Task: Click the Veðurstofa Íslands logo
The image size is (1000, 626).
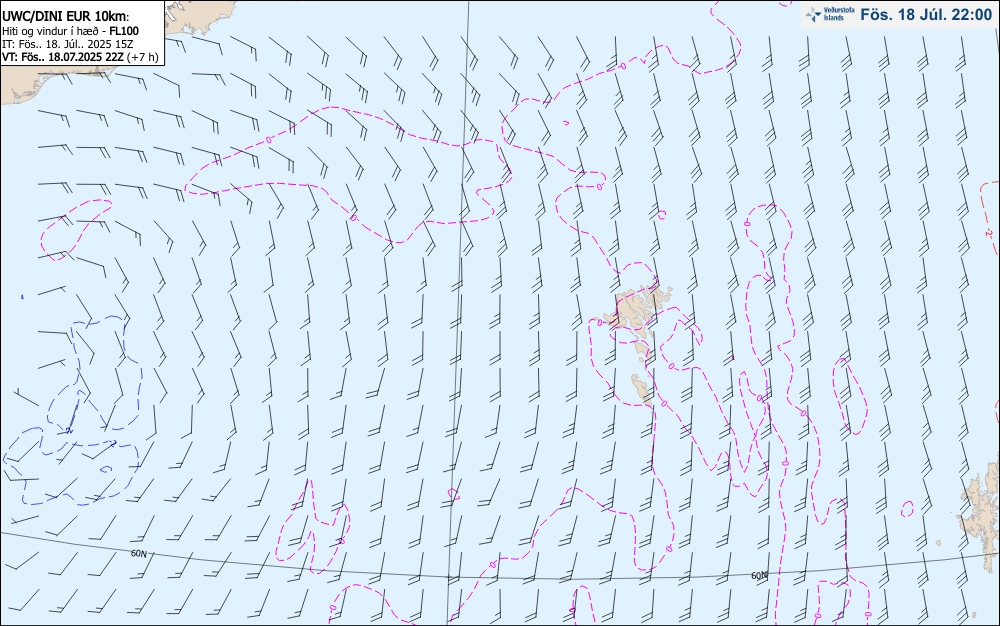Action: coord(830,14)
